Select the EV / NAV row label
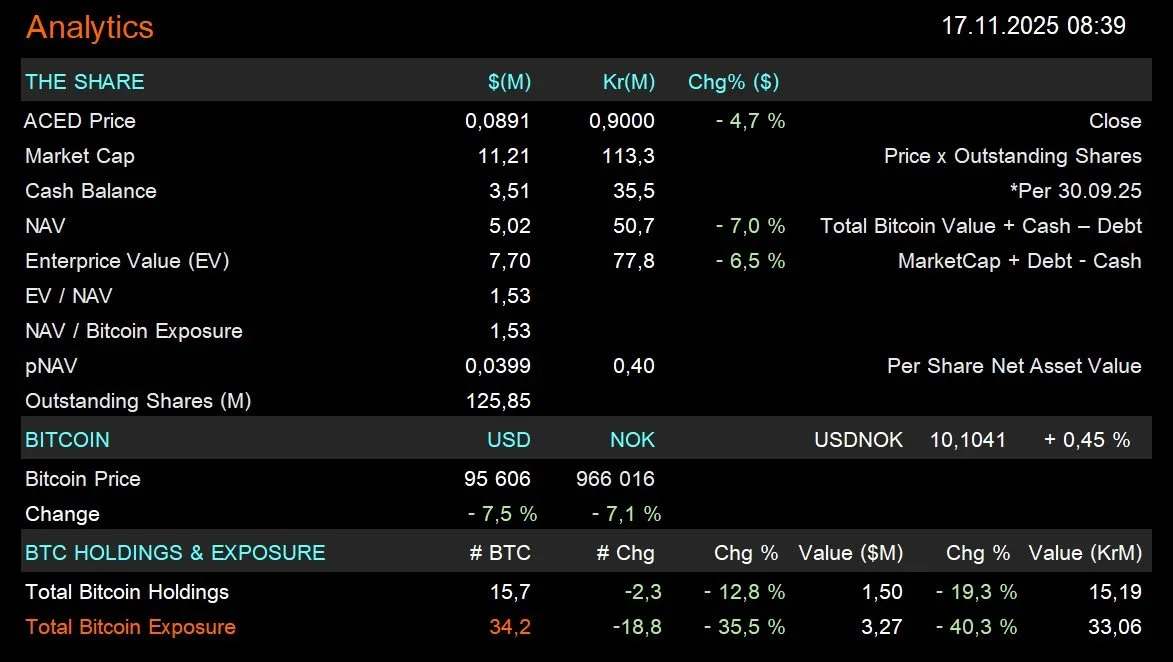This screenshot has height=662, width=1173. click(69, 296)
